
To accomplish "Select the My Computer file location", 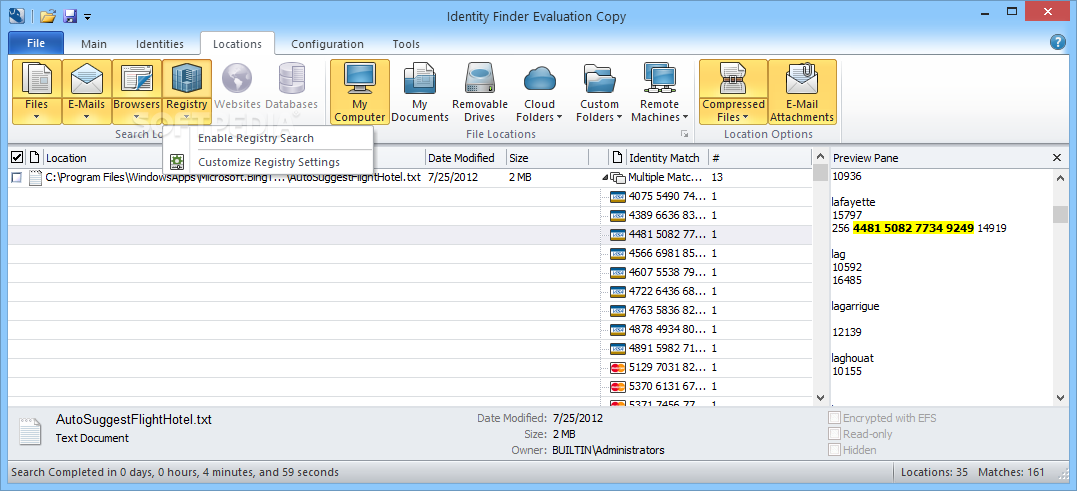I will [360, 92].
